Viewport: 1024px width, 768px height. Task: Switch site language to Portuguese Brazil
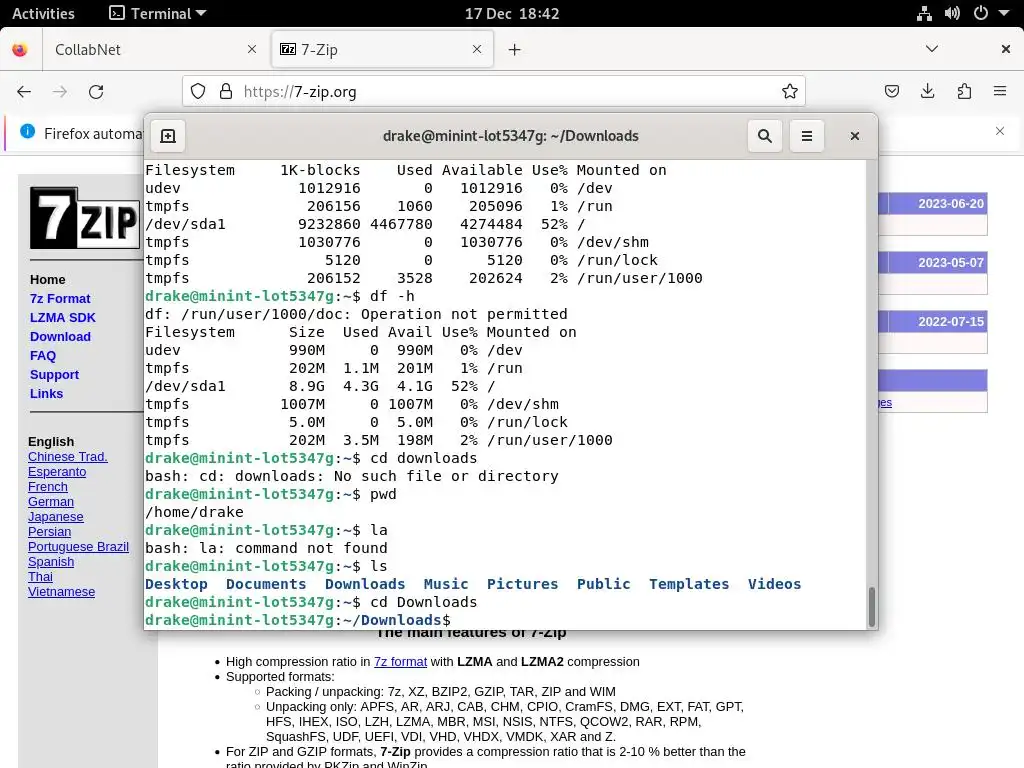click(78, 547)
